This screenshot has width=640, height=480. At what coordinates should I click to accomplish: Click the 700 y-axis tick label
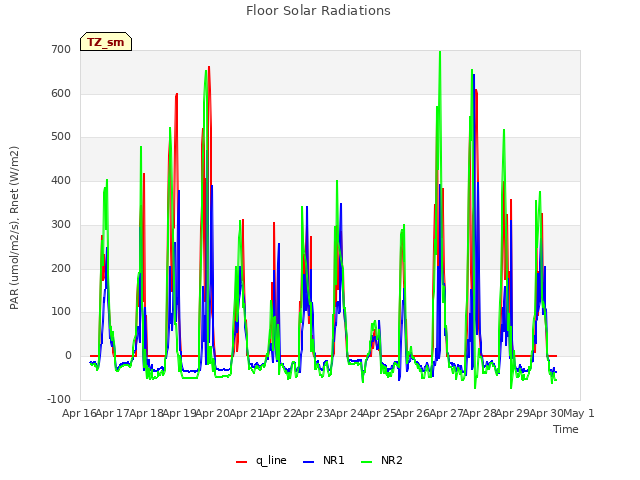point(61,49)
